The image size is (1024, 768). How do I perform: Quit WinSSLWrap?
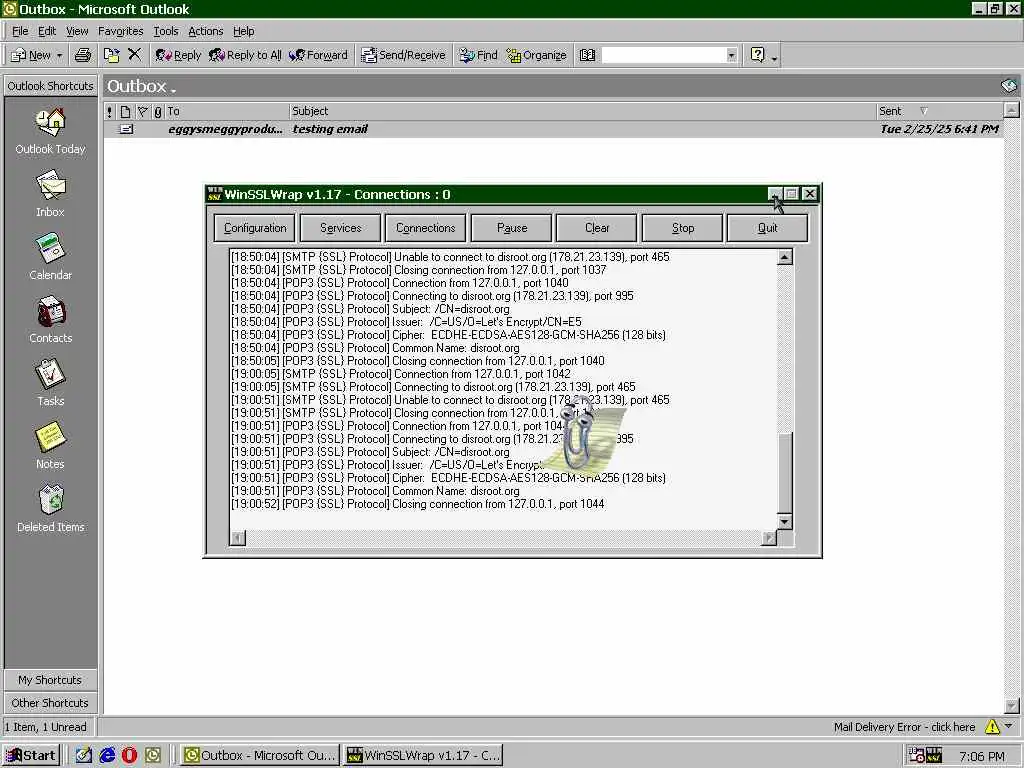(x=767, y=228)
